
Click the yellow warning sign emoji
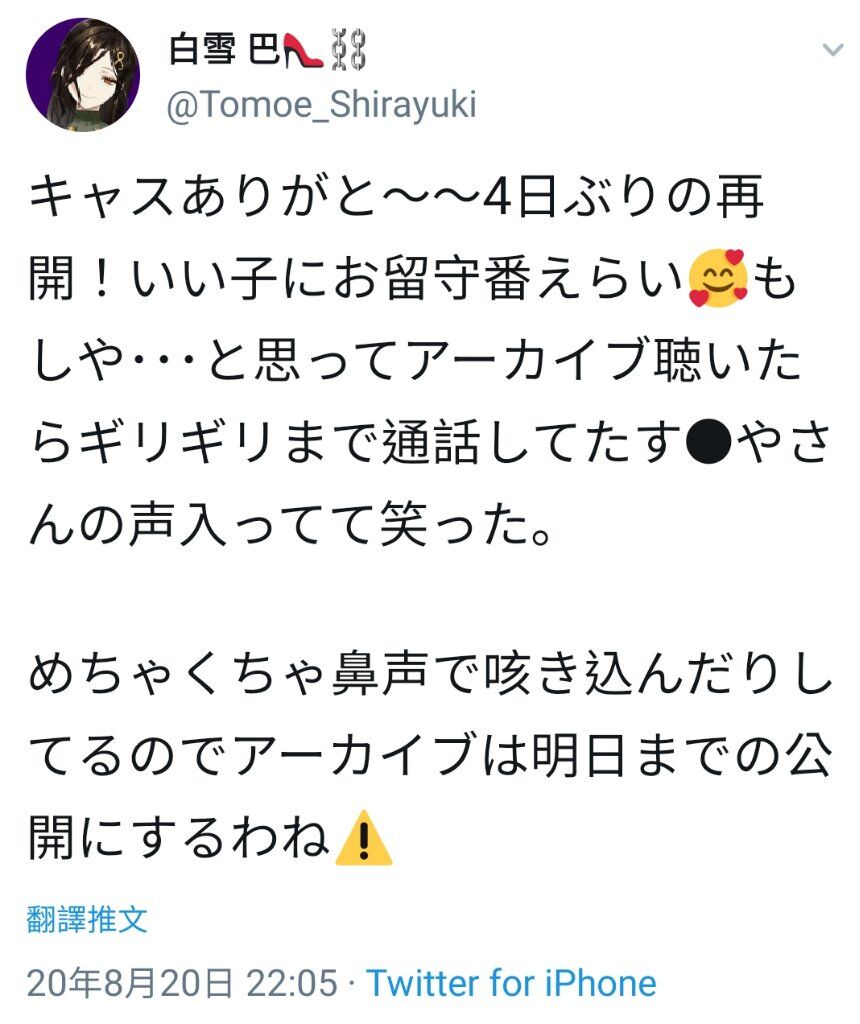tap(363, 838)
